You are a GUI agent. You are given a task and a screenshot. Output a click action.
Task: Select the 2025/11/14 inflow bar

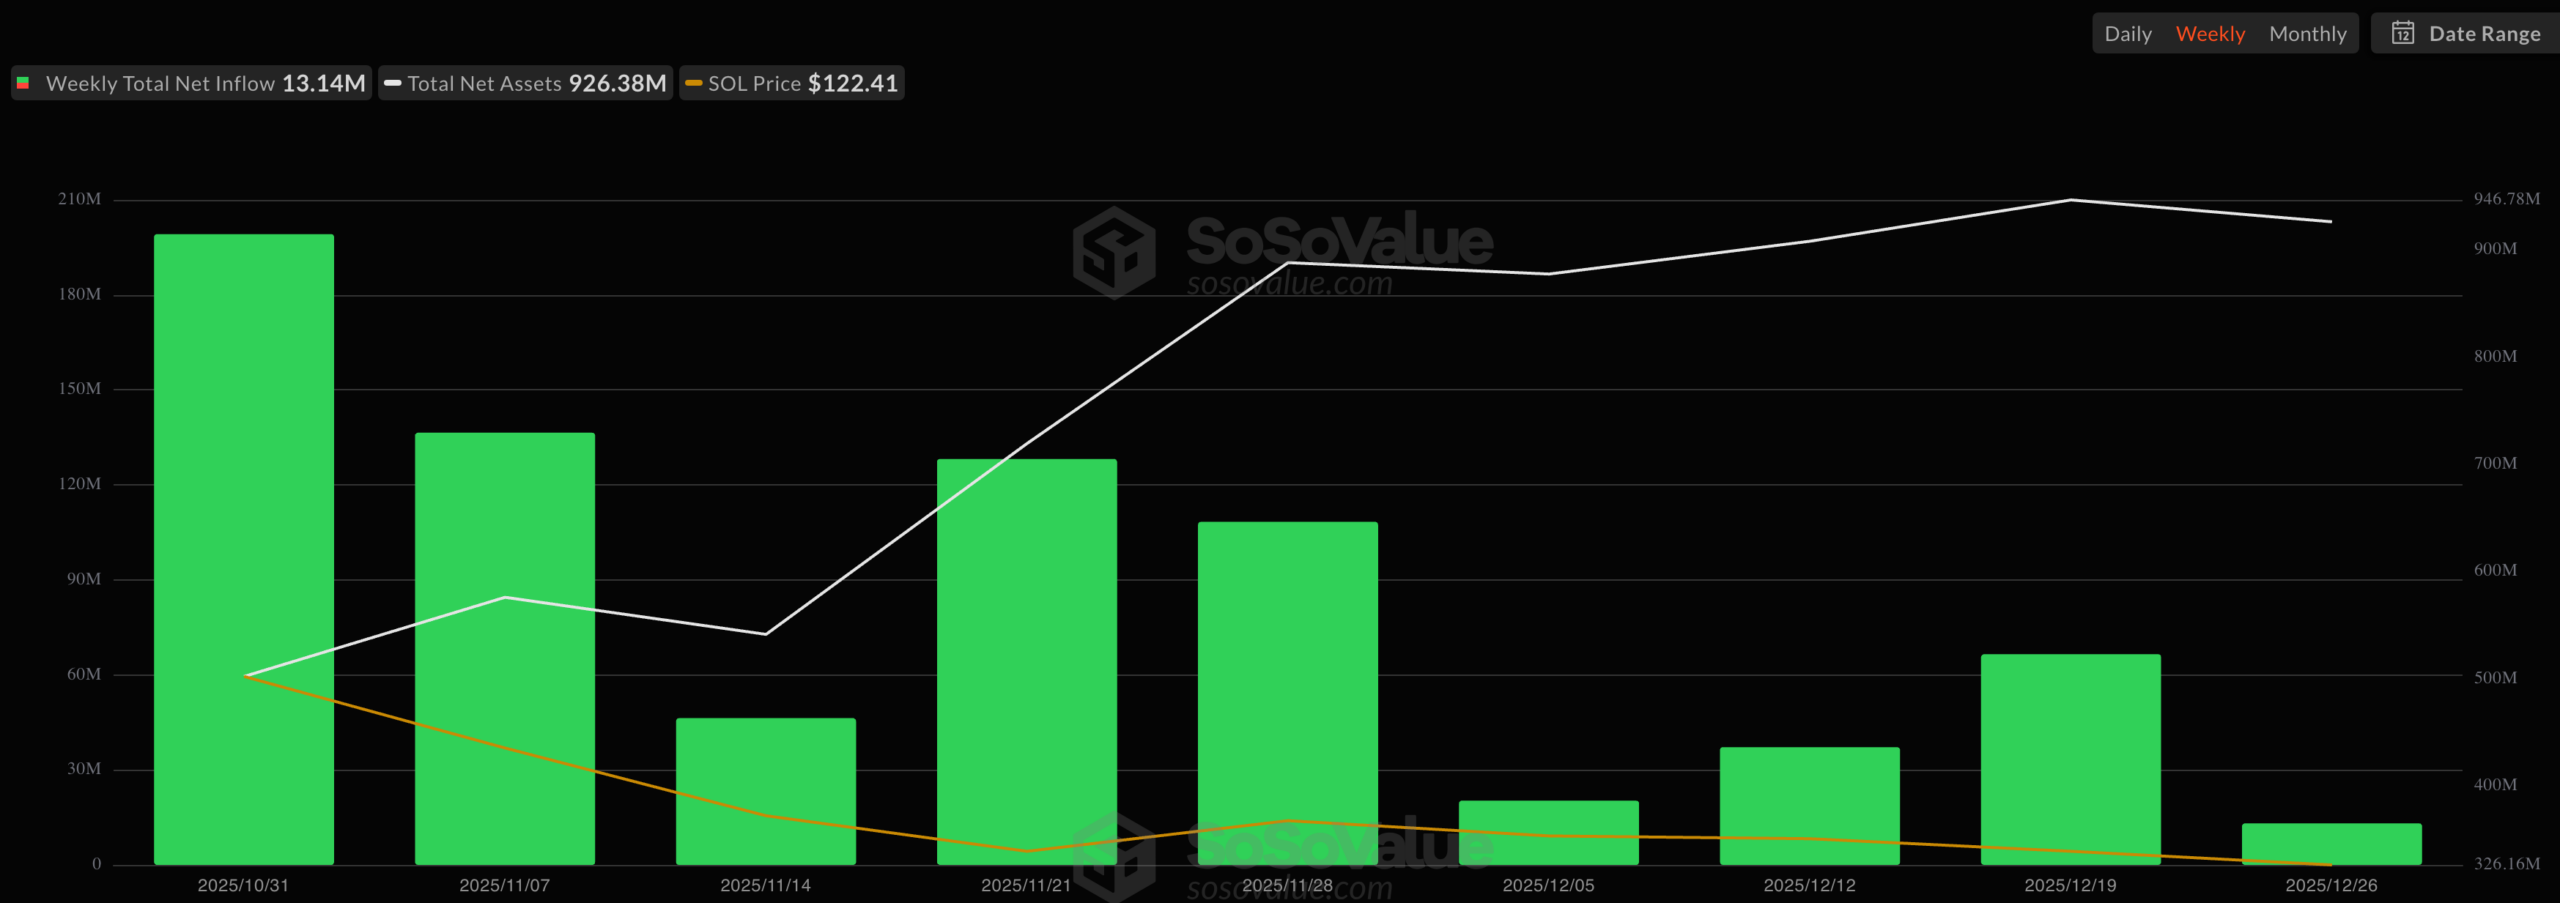(766, 791)
